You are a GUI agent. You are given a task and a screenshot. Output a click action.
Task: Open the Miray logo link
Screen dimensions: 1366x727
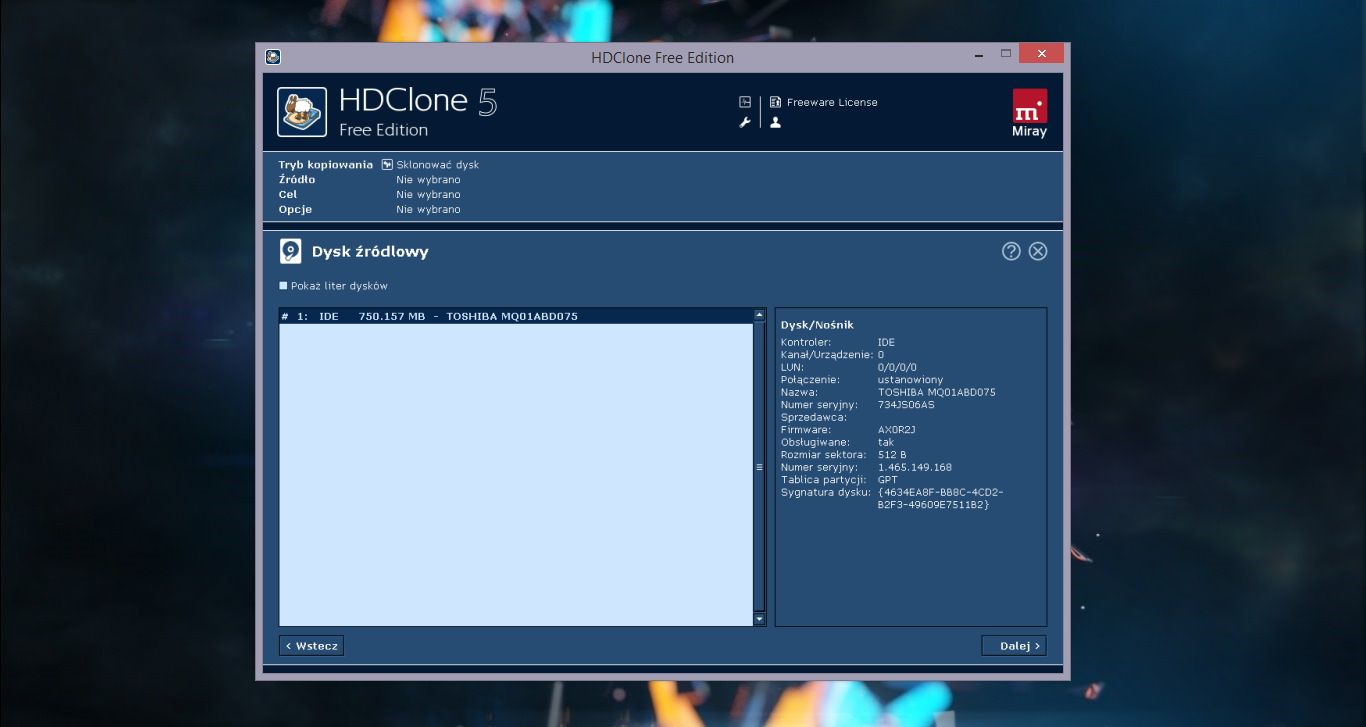(1030, 113)
